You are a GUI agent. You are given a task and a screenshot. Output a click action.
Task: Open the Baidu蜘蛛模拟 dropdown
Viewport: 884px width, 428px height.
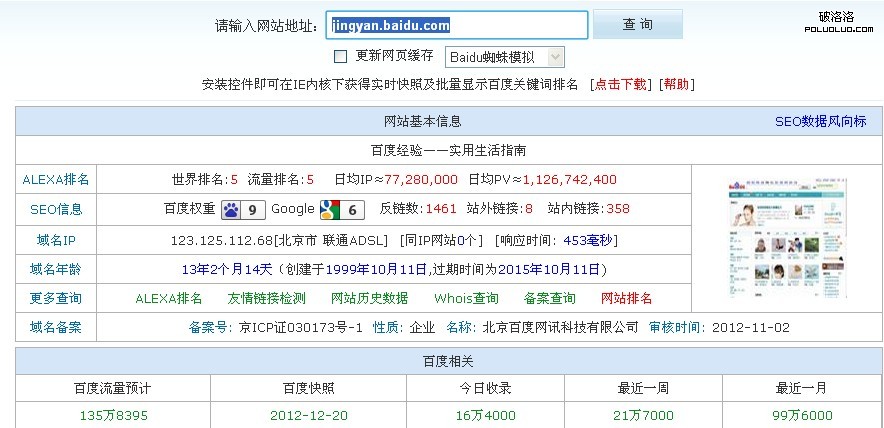pos(505,57)
